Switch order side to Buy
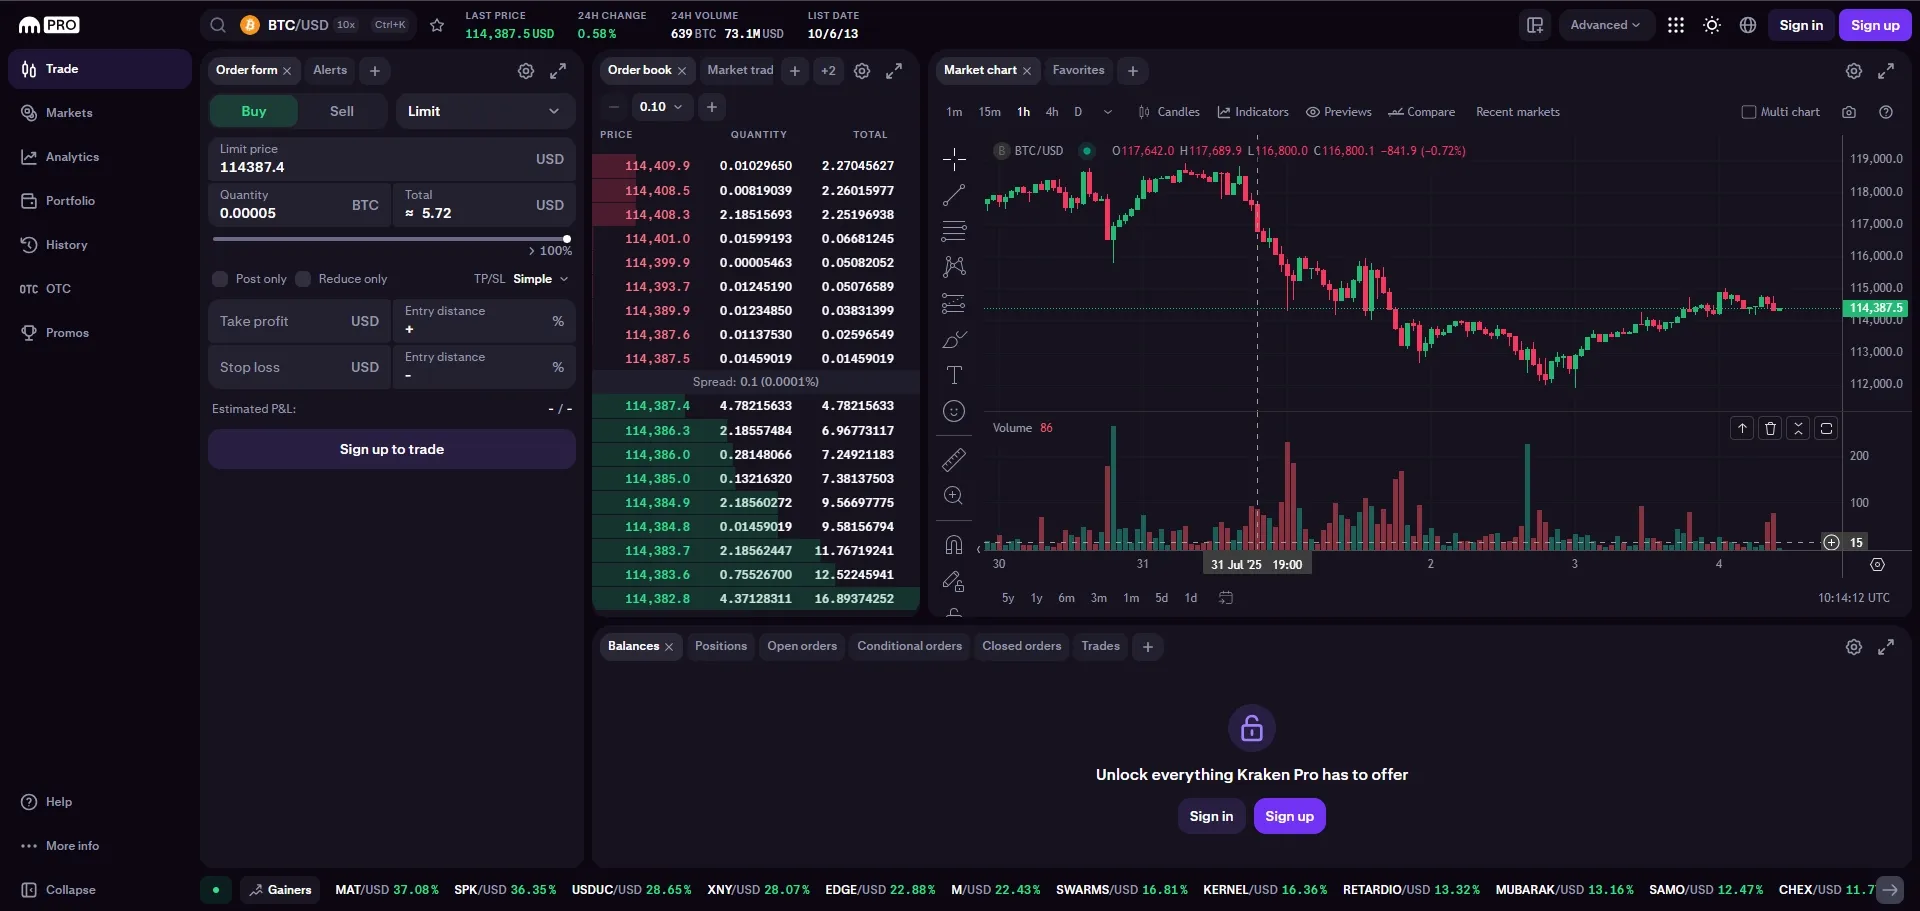This screenshot has width=1920, height=911. (254, 111)
